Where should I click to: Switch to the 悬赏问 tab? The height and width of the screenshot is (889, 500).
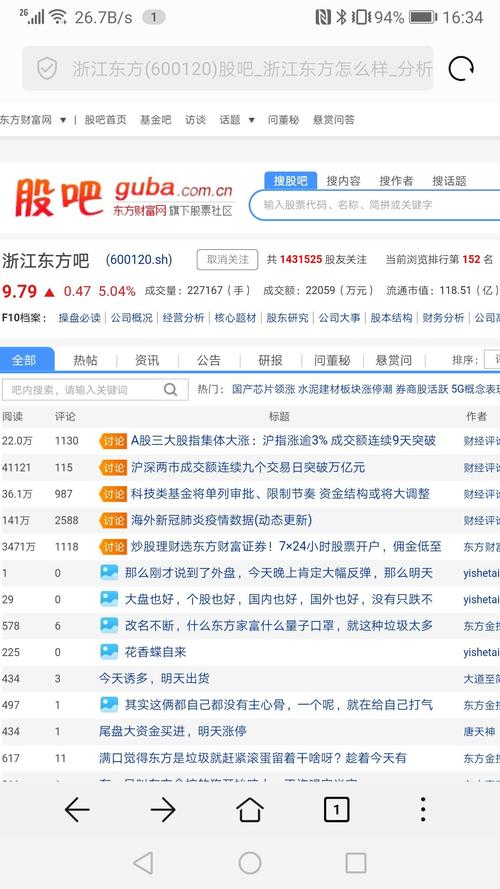click(394, 360)
